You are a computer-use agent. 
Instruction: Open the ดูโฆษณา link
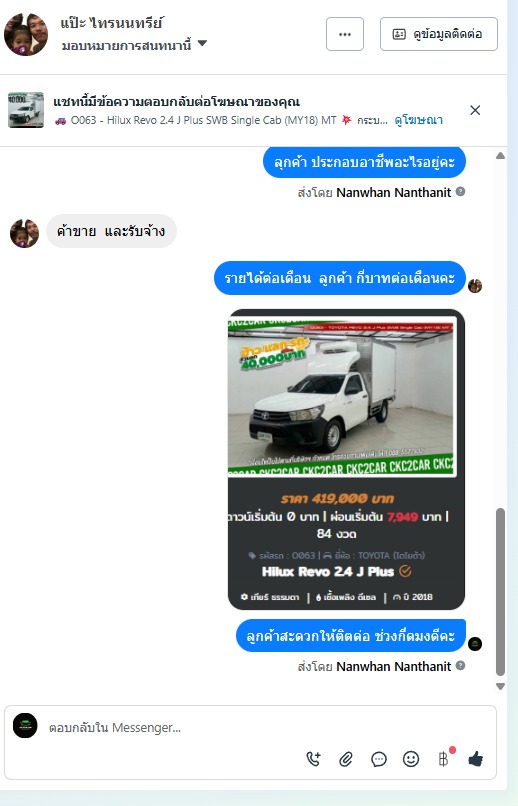click(x=419, y=120)
